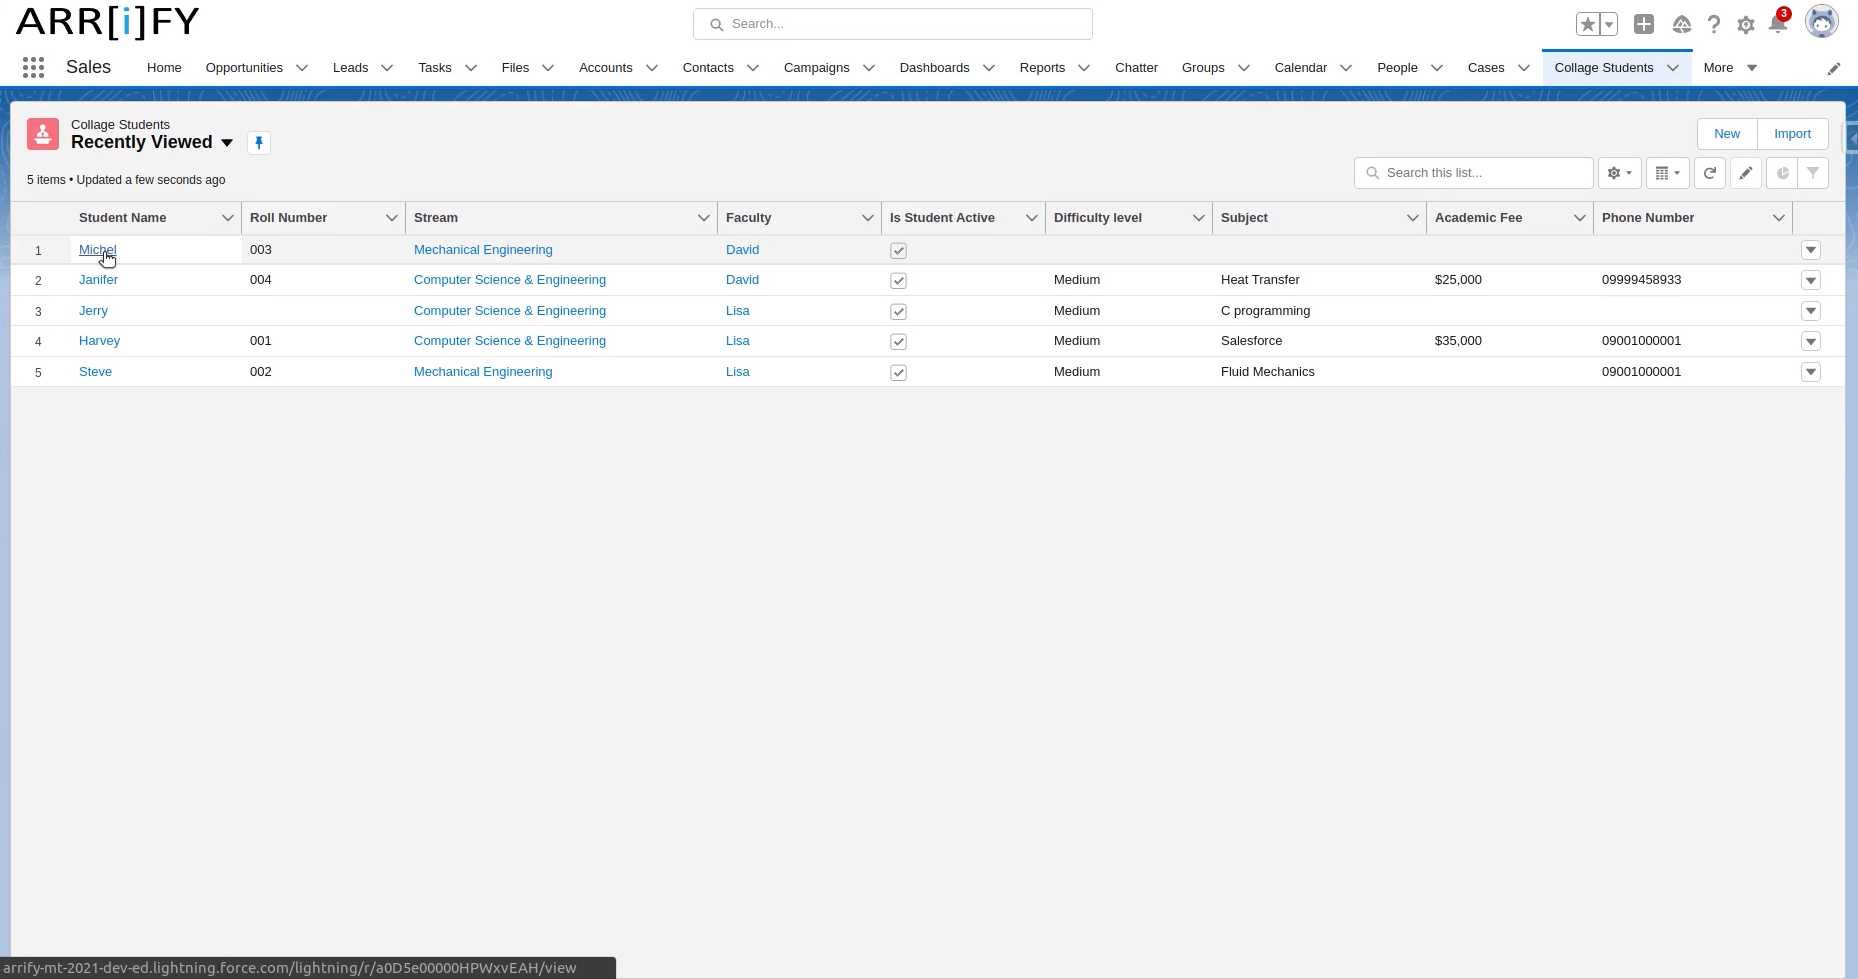Click the New button
Image resolution: width=1858 pixels, height=979 pixels.
pyautogui.click(x=1726, y=133)
